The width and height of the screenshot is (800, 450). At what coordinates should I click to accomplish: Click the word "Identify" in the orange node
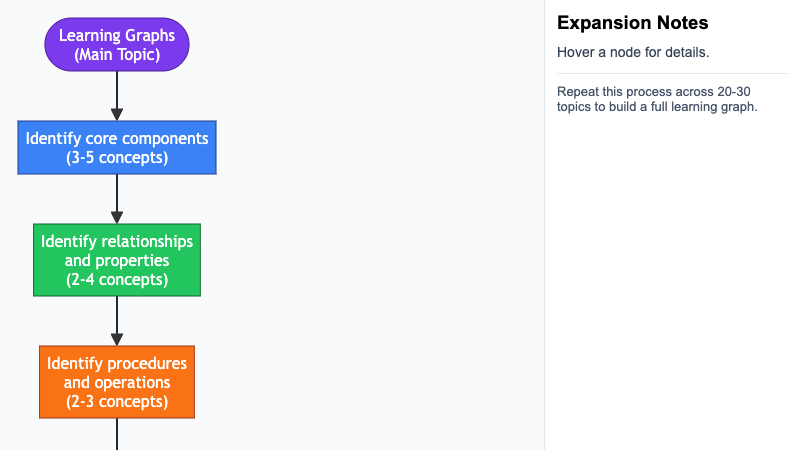(x=75, y=362)
